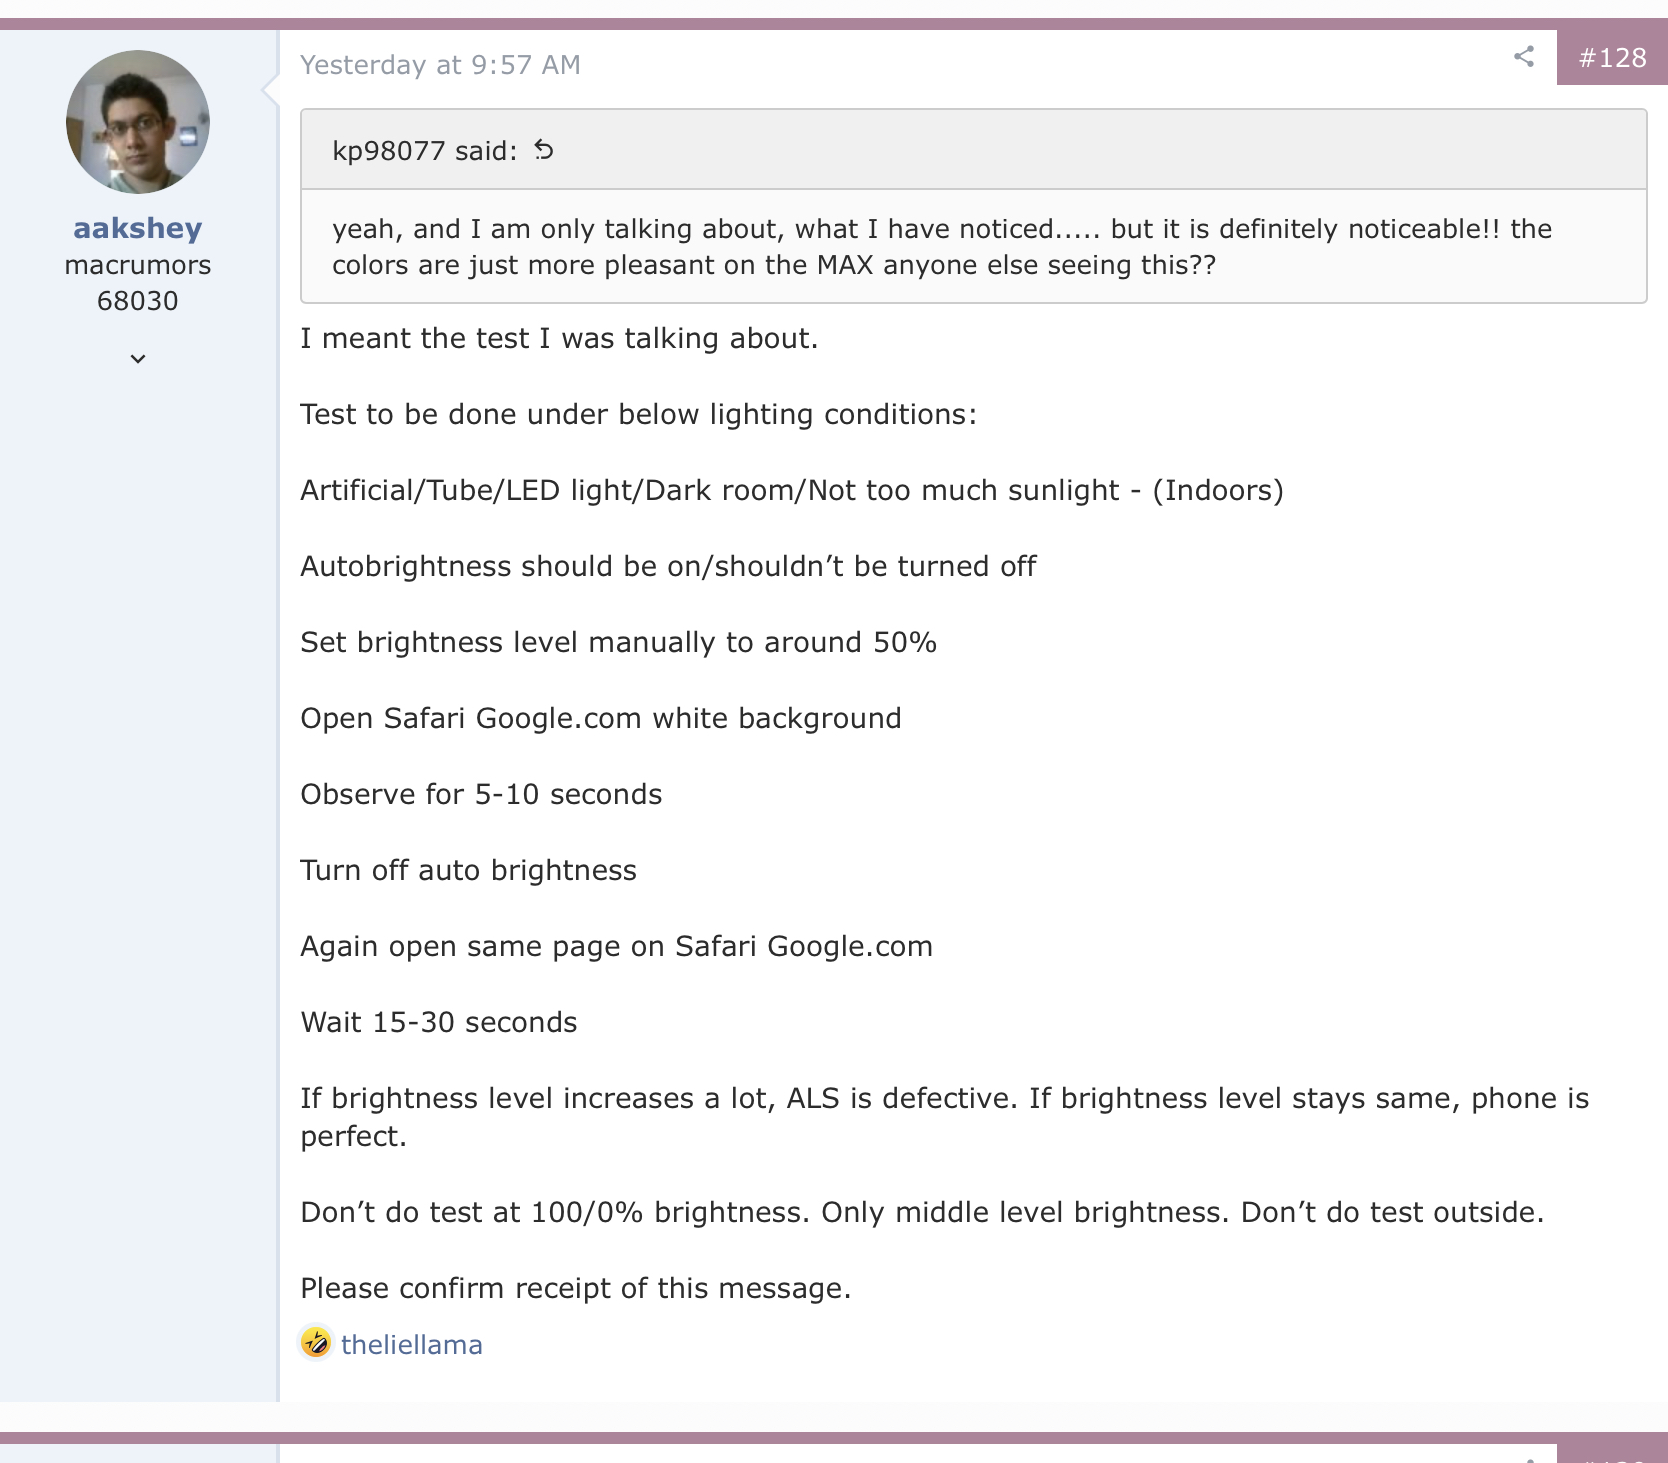Image resolution: width=1668 pixels, height=1463 pixels.
Task: Click the 'I meant the test' sentence
Action: coord(559,339)
